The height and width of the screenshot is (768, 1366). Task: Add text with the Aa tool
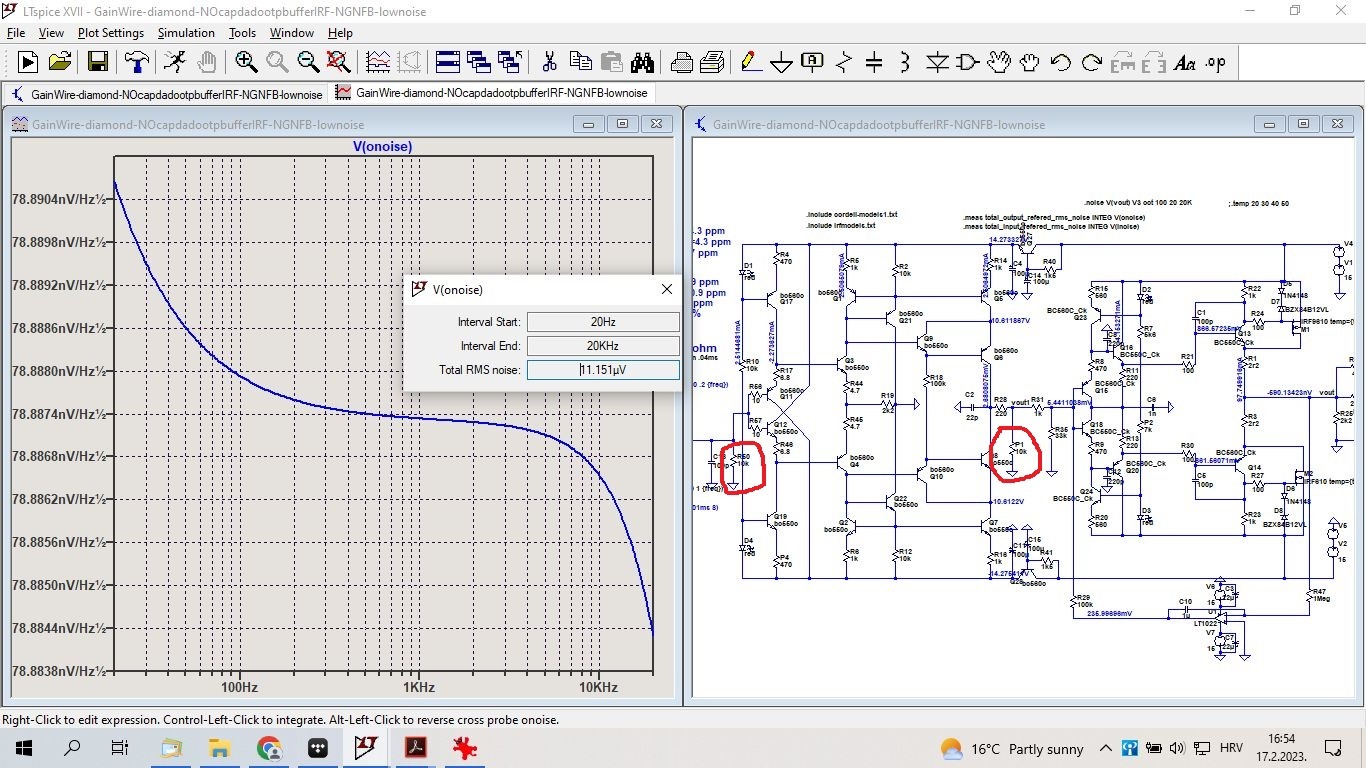[x=1184, y=62]
